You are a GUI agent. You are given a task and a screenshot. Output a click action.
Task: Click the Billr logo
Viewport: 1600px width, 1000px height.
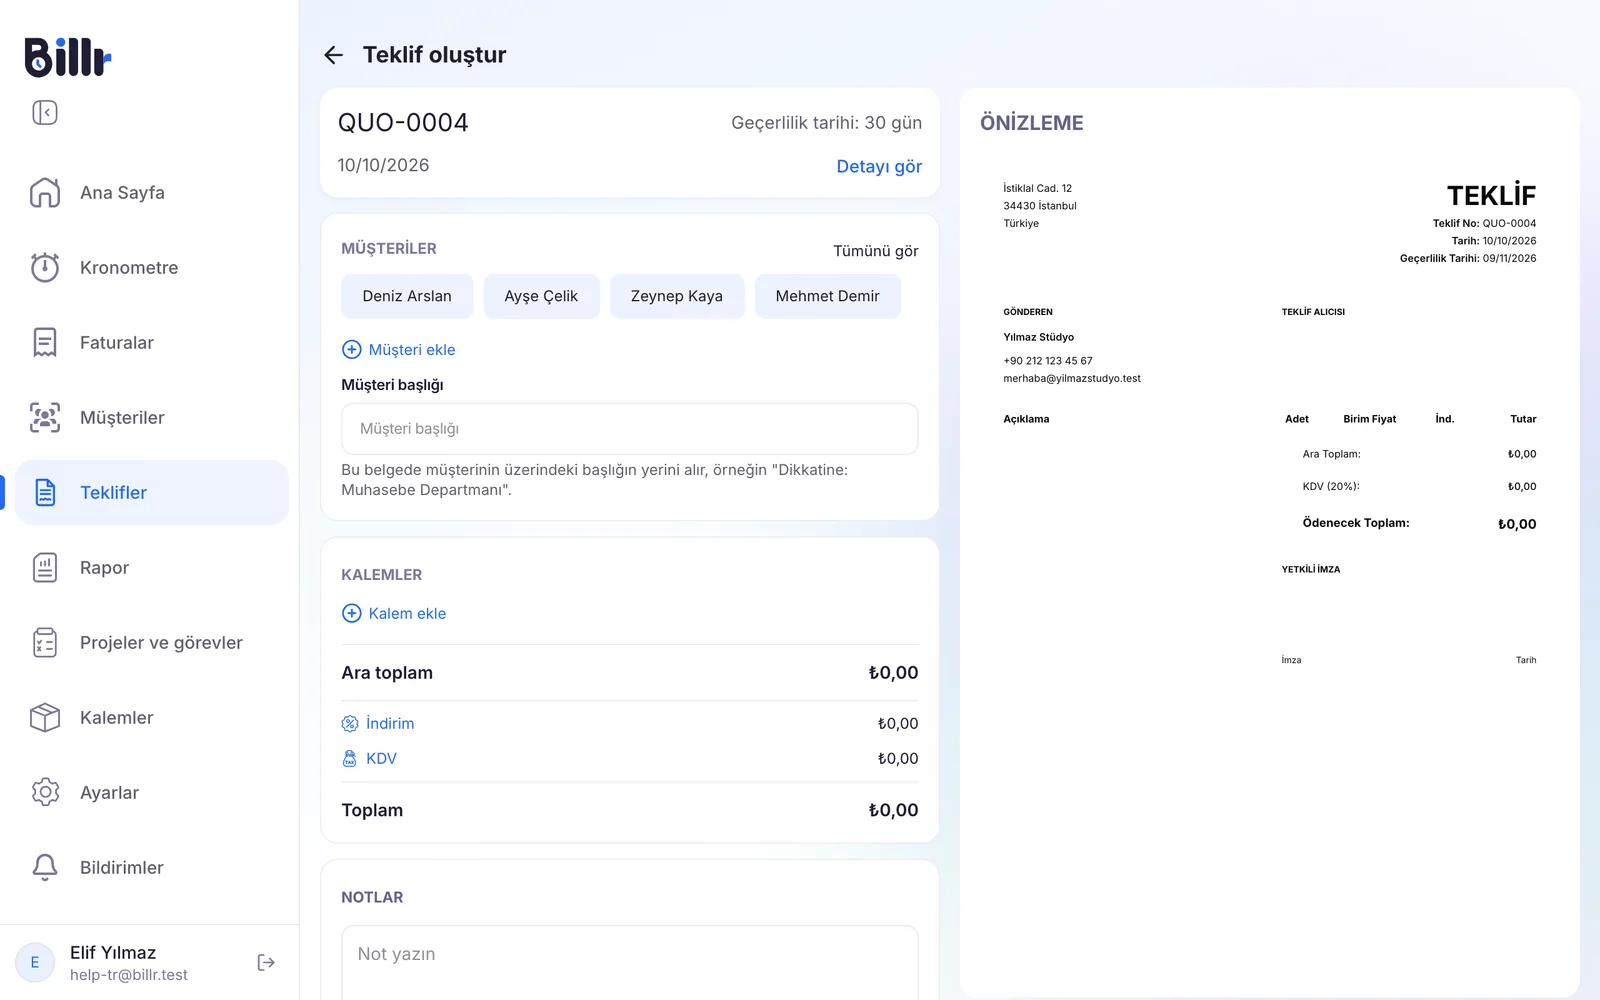coord(67,57)
